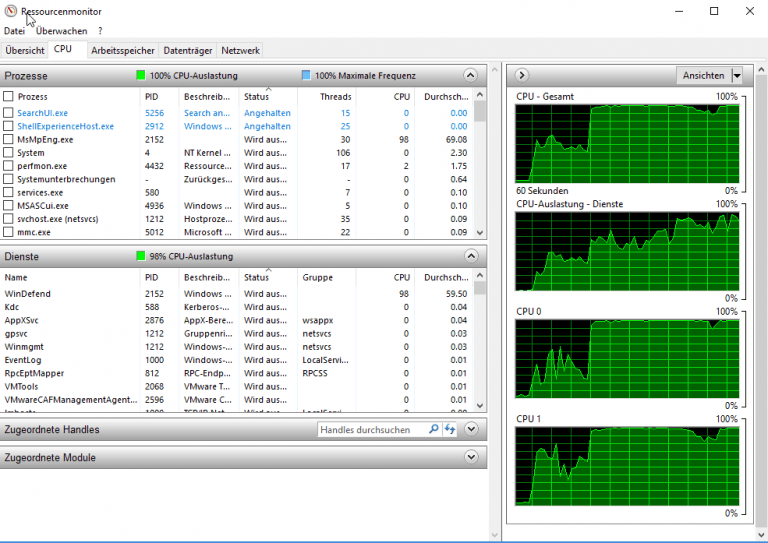Click the SearchUI.exe process name
The width and height of the screenshot is (768, 543).
(x=43, y=113)
